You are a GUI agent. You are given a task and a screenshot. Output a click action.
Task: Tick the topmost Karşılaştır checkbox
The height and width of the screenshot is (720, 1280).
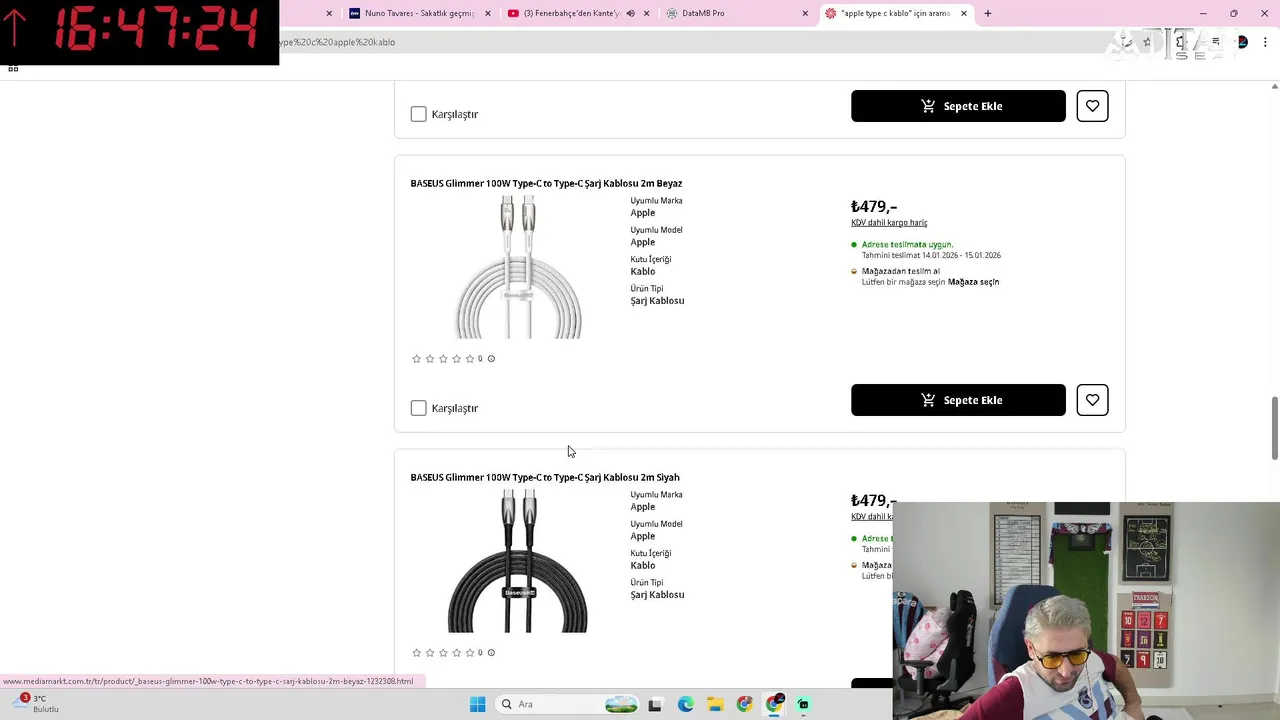coord(418,114)
